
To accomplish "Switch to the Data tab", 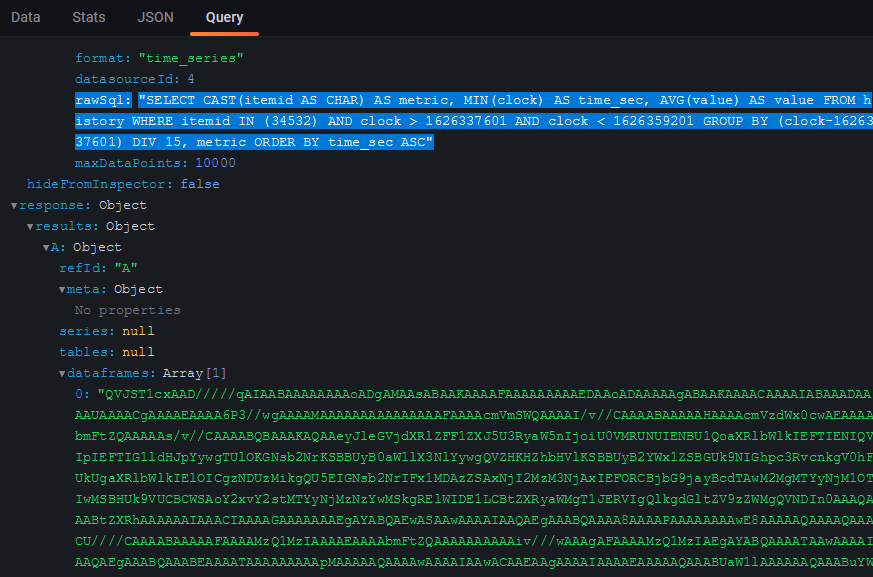I will [x=25, y=16].
